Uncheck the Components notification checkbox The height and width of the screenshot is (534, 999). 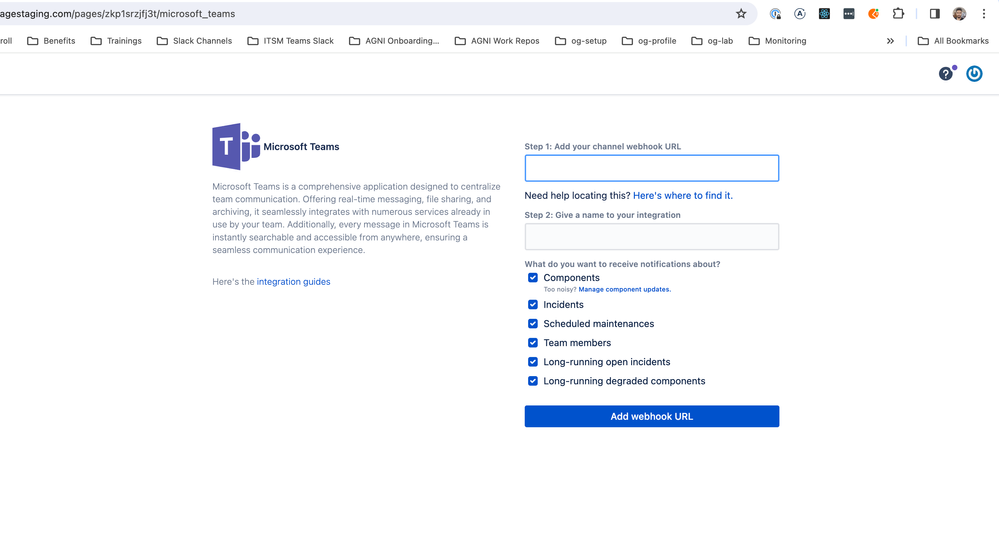tap(533, 278)
